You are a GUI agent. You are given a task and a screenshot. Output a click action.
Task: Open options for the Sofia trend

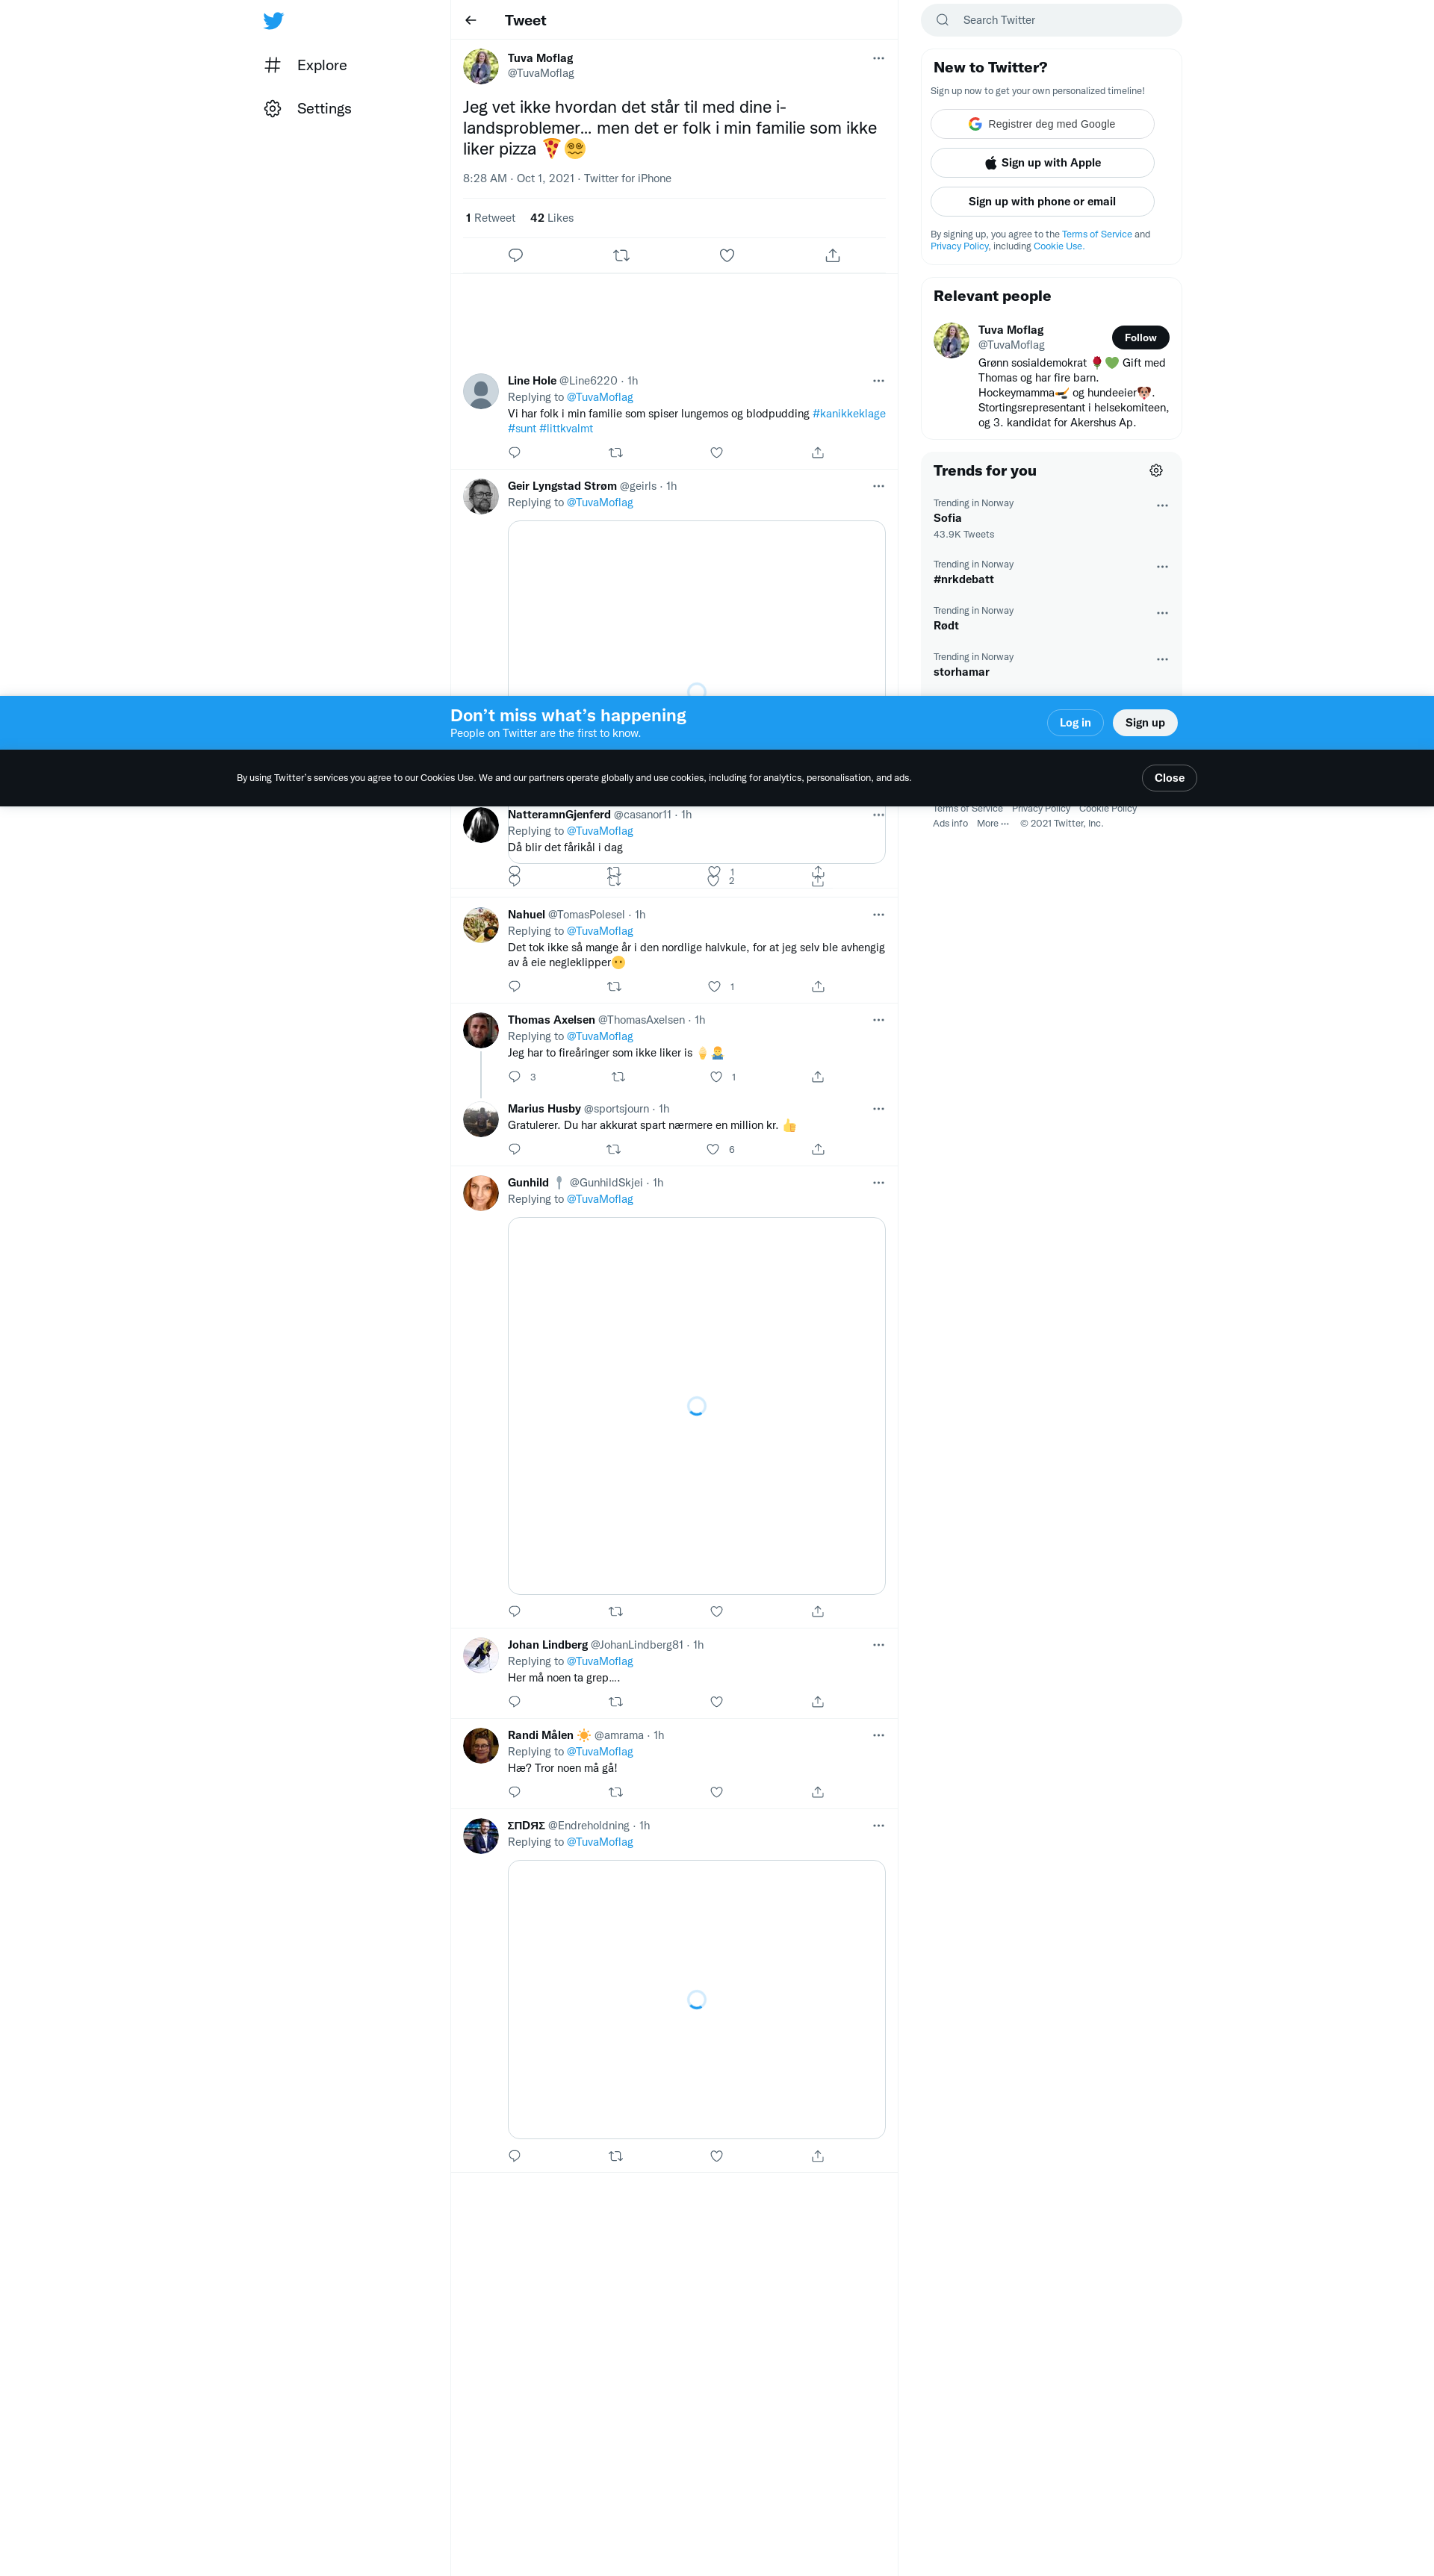1162,506
